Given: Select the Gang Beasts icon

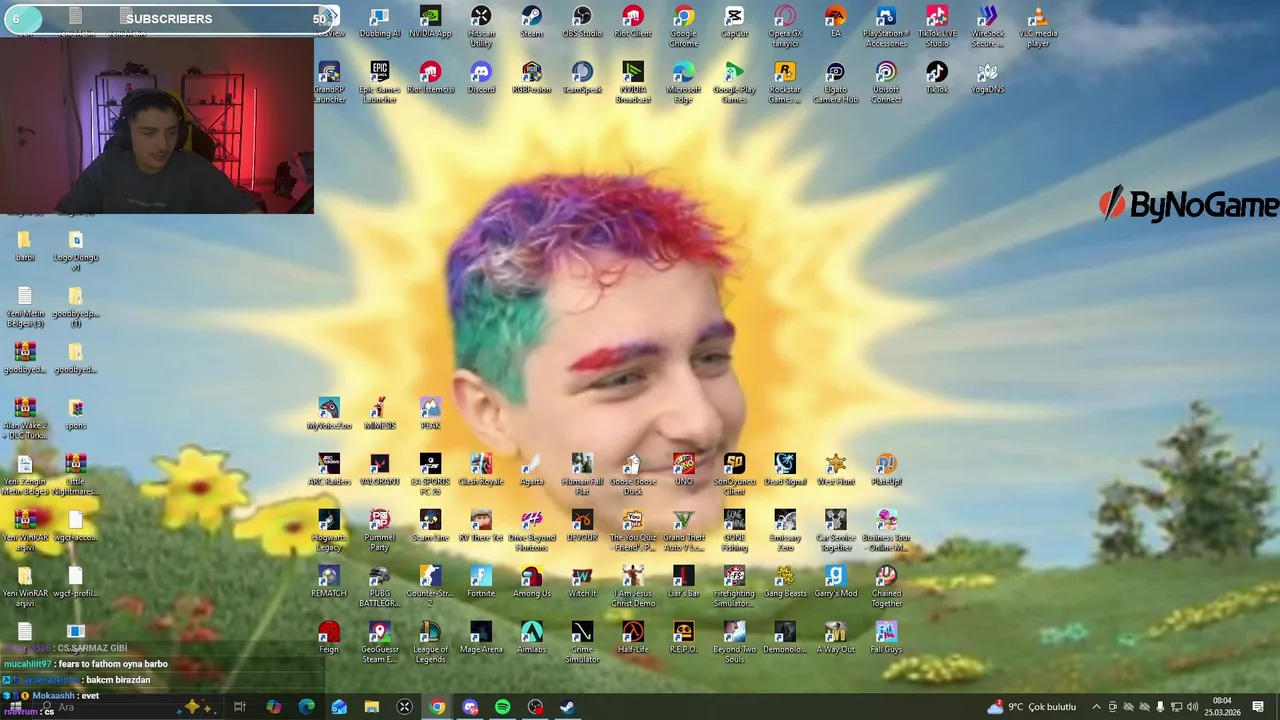Looking at the screenshot, I should 785,582.
